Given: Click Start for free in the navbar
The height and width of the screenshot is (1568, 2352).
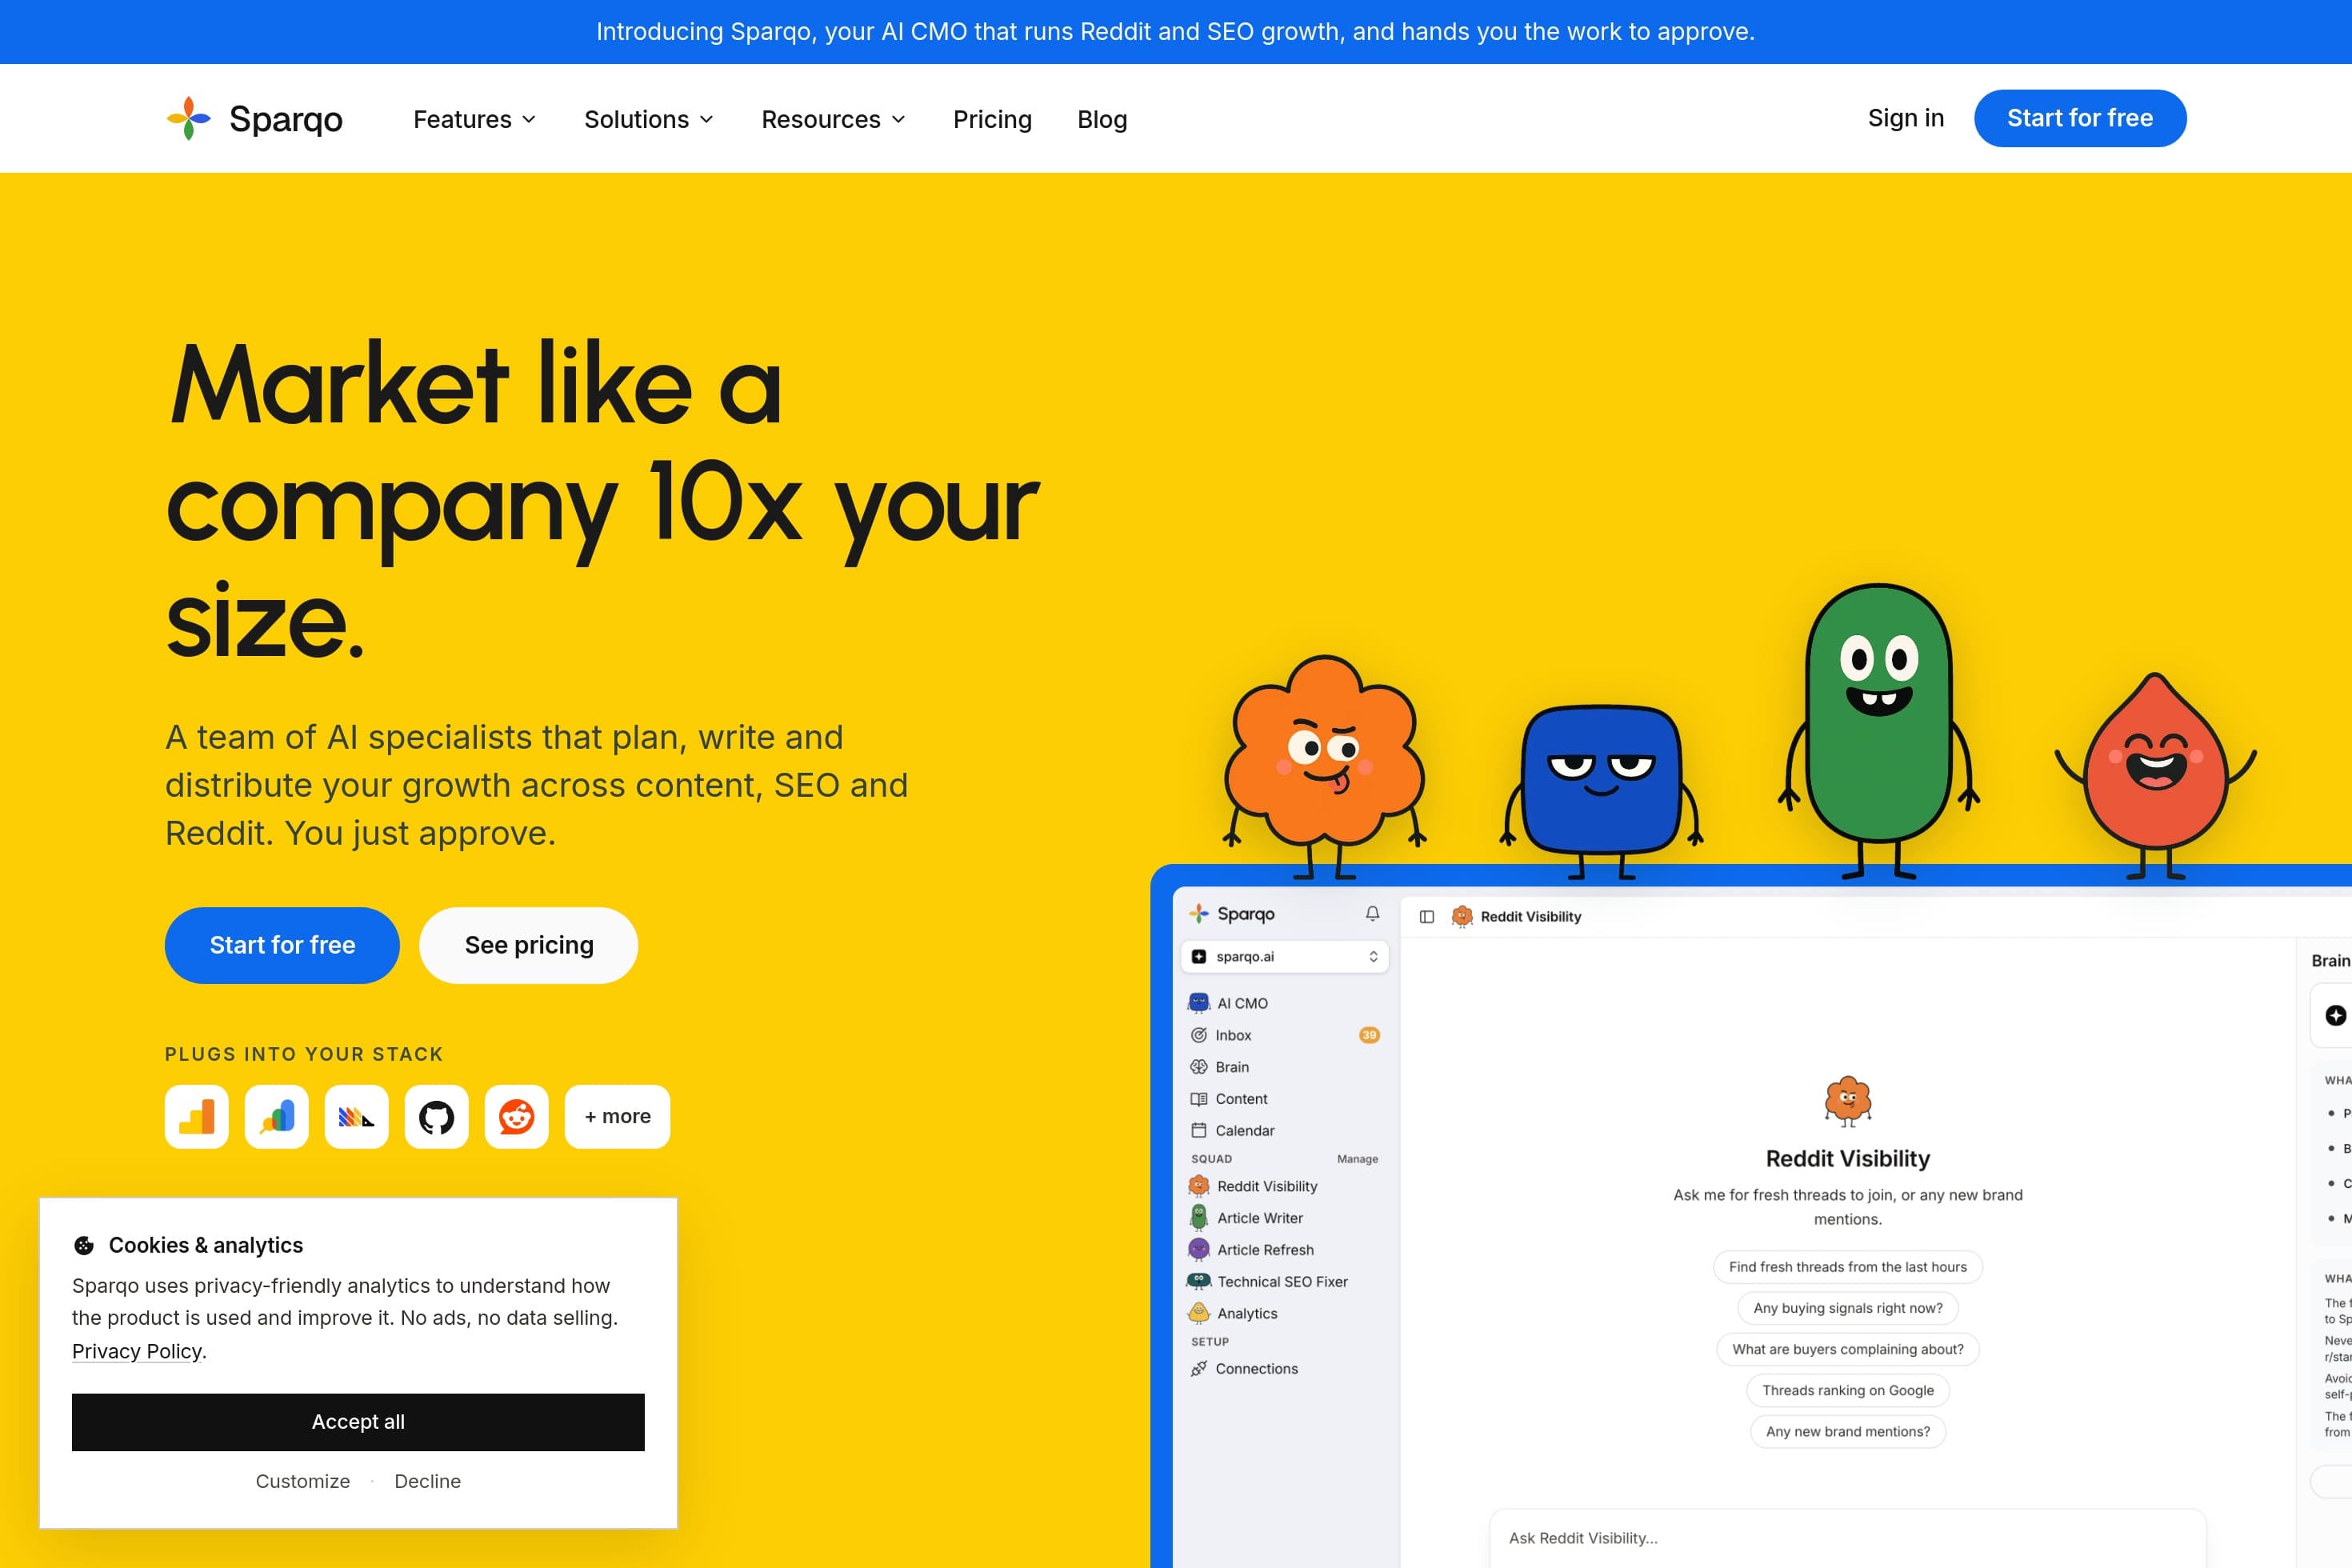Looking at the screenshot, I should [x=2080, y=118].
